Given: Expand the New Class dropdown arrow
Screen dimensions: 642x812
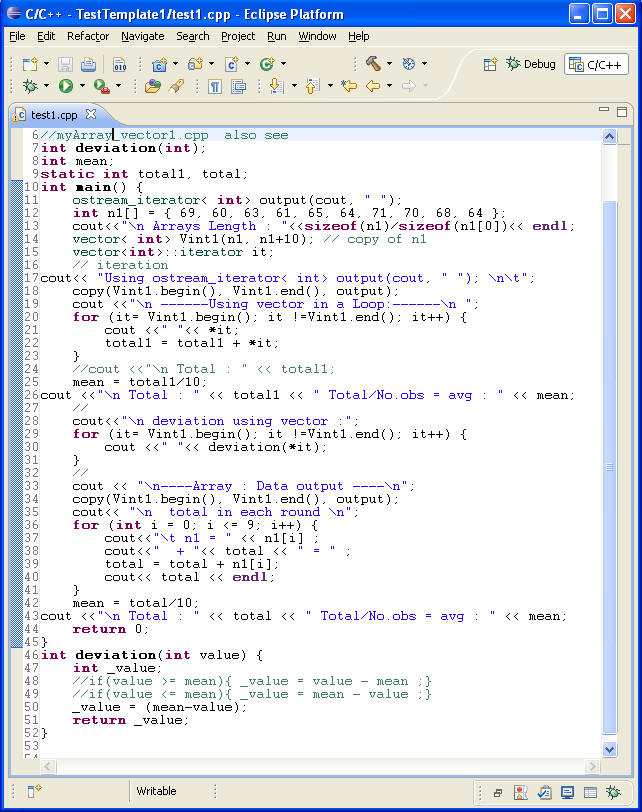Looking at the screenshot, I should 283,64.
